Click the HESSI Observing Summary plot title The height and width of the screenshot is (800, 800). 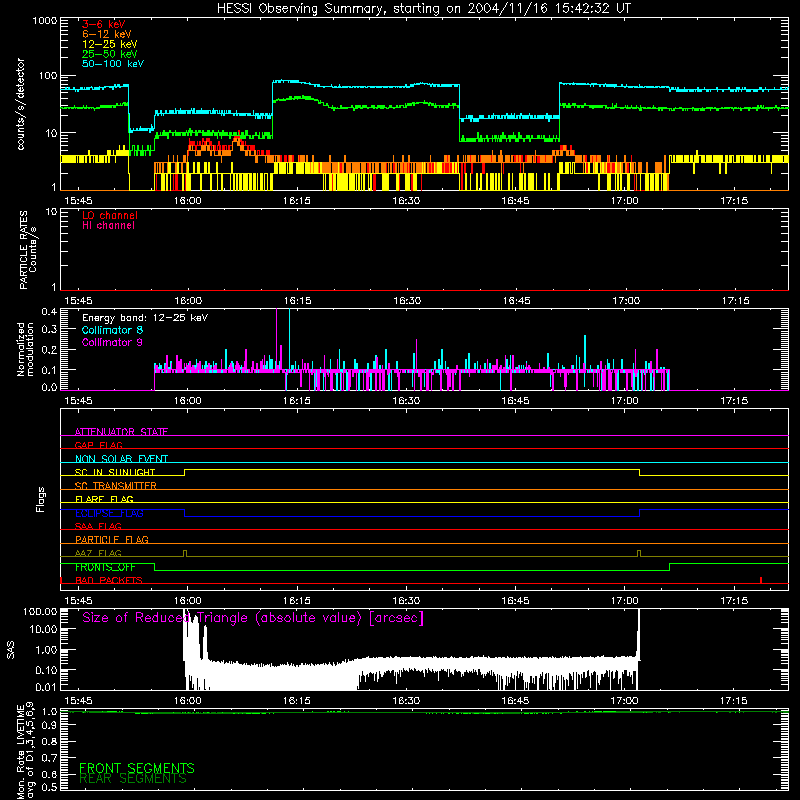pyautogui.click(x=423, y=8)
